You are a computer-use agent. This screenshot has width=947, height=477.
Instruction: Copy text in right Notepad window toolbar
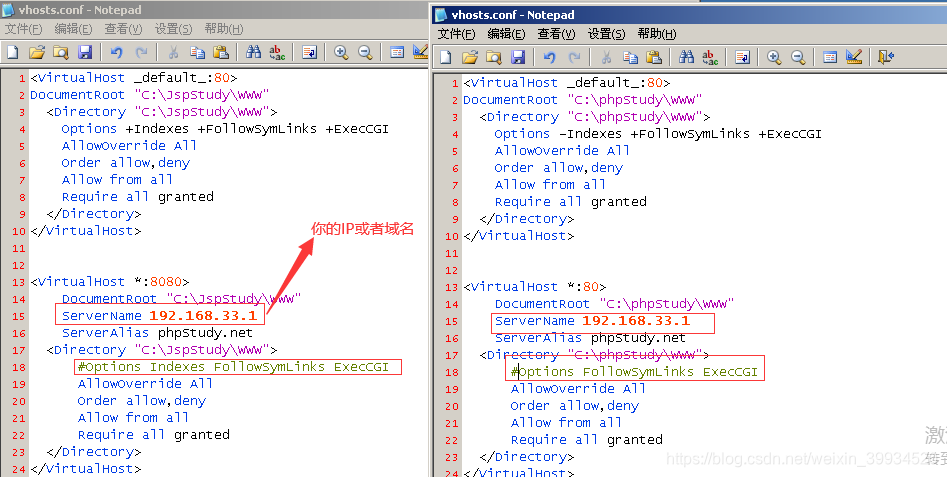pos(630,57)
